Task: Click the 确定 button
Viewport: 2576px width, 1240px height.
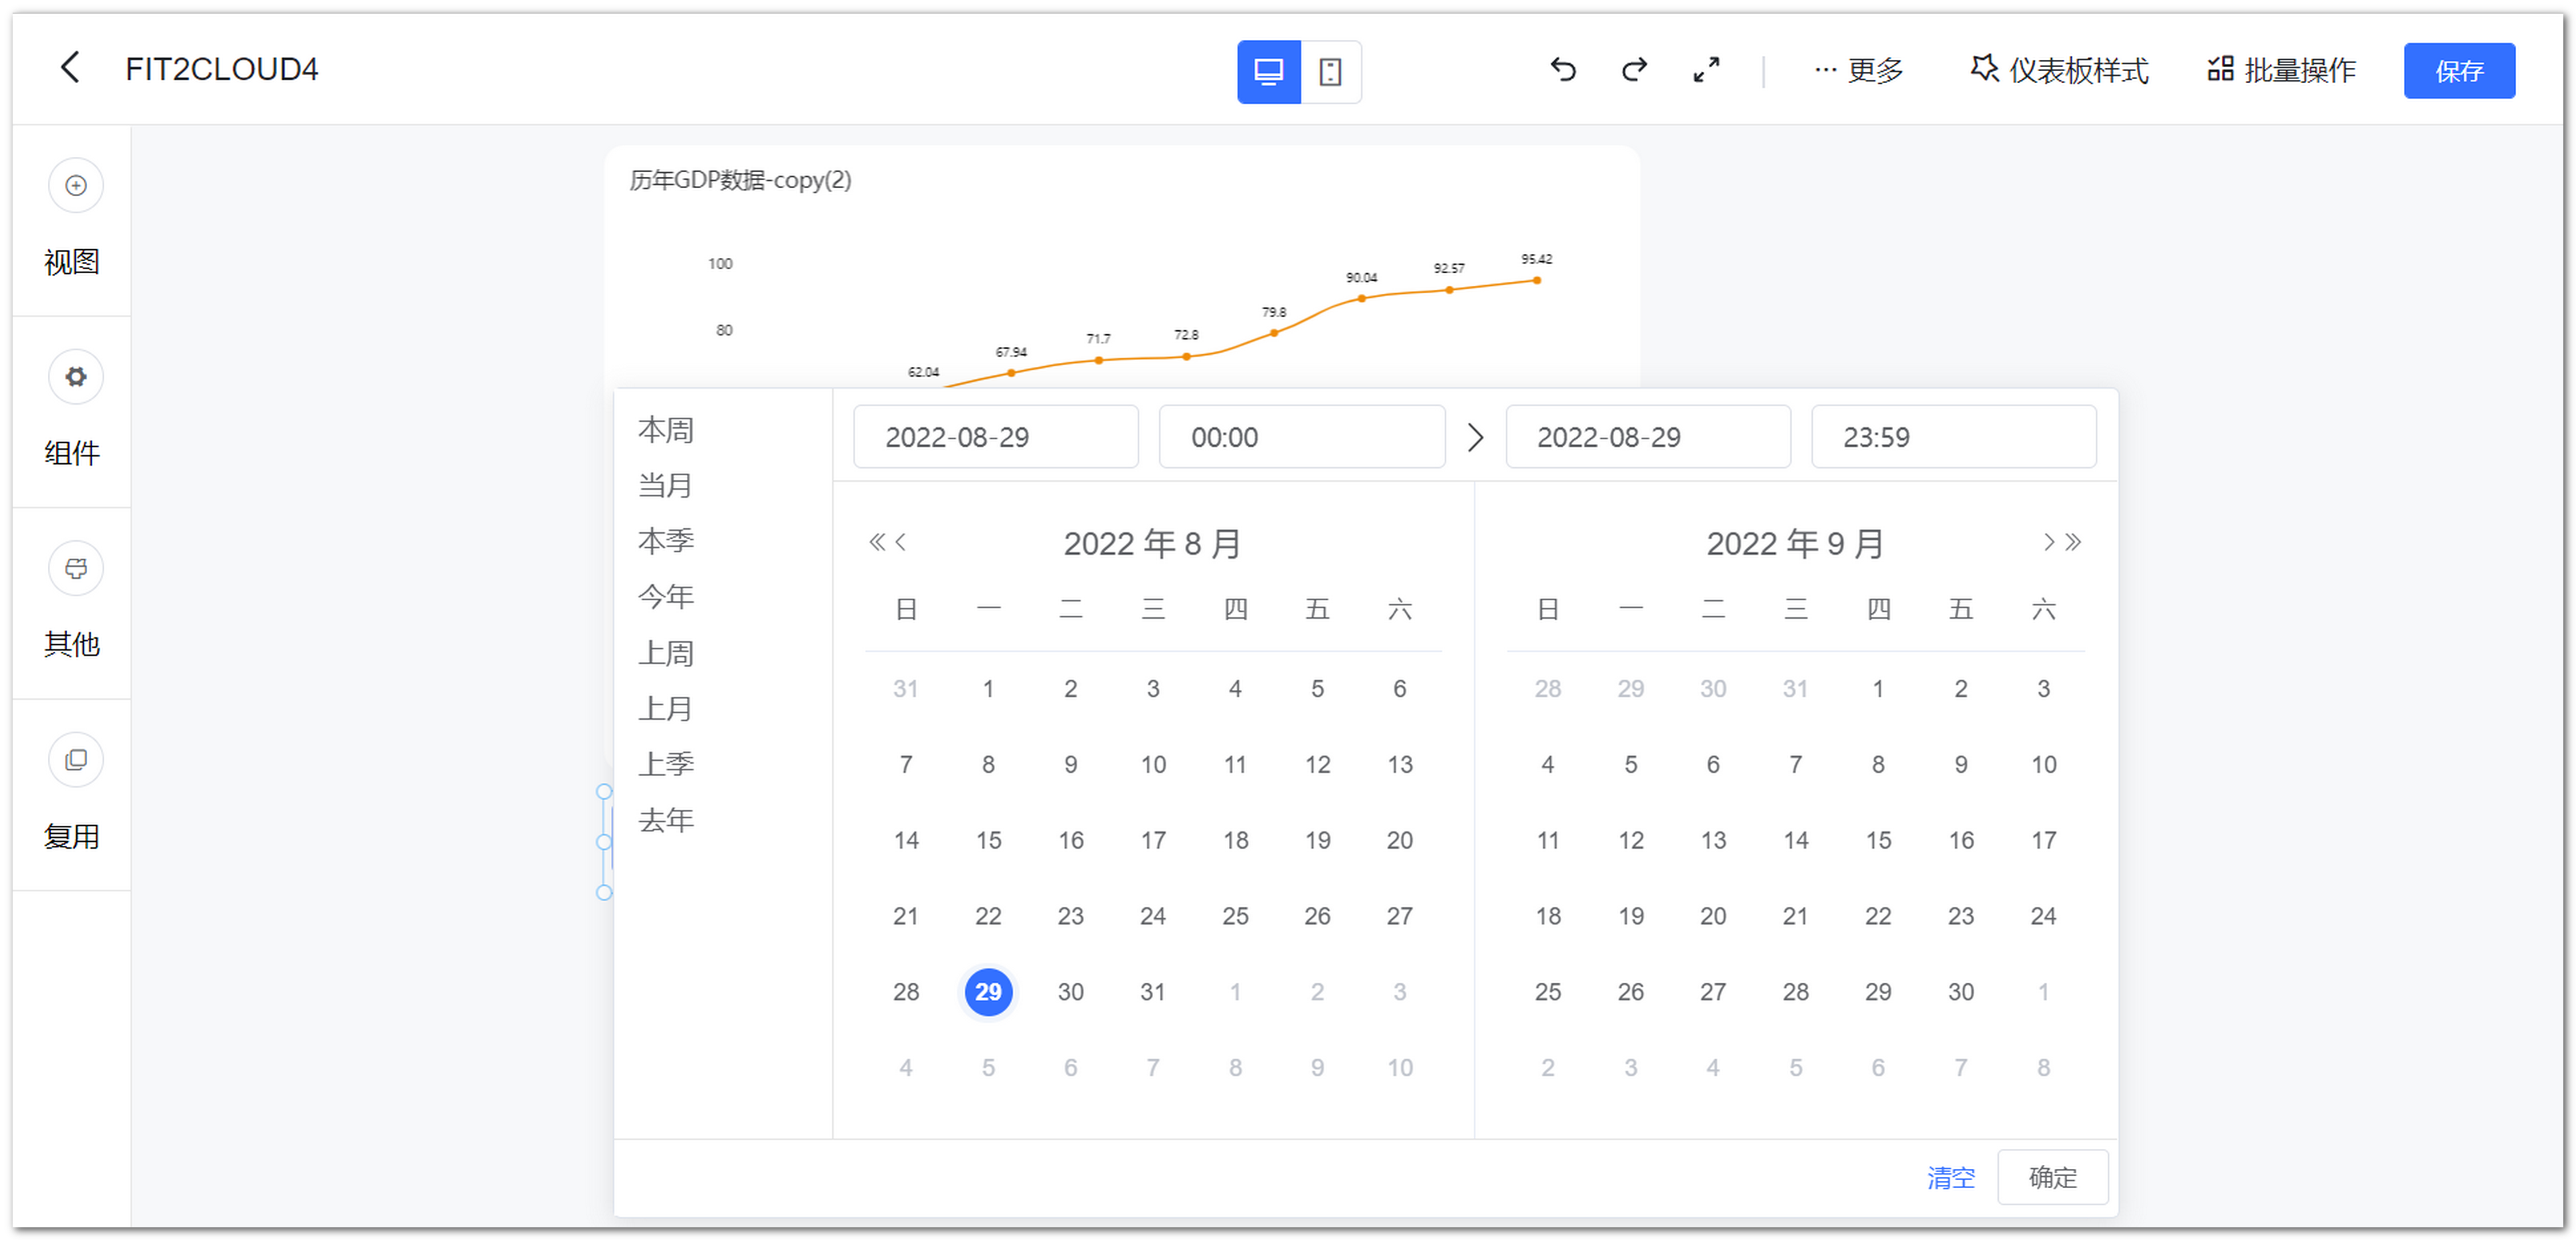Action: 2052,1177
